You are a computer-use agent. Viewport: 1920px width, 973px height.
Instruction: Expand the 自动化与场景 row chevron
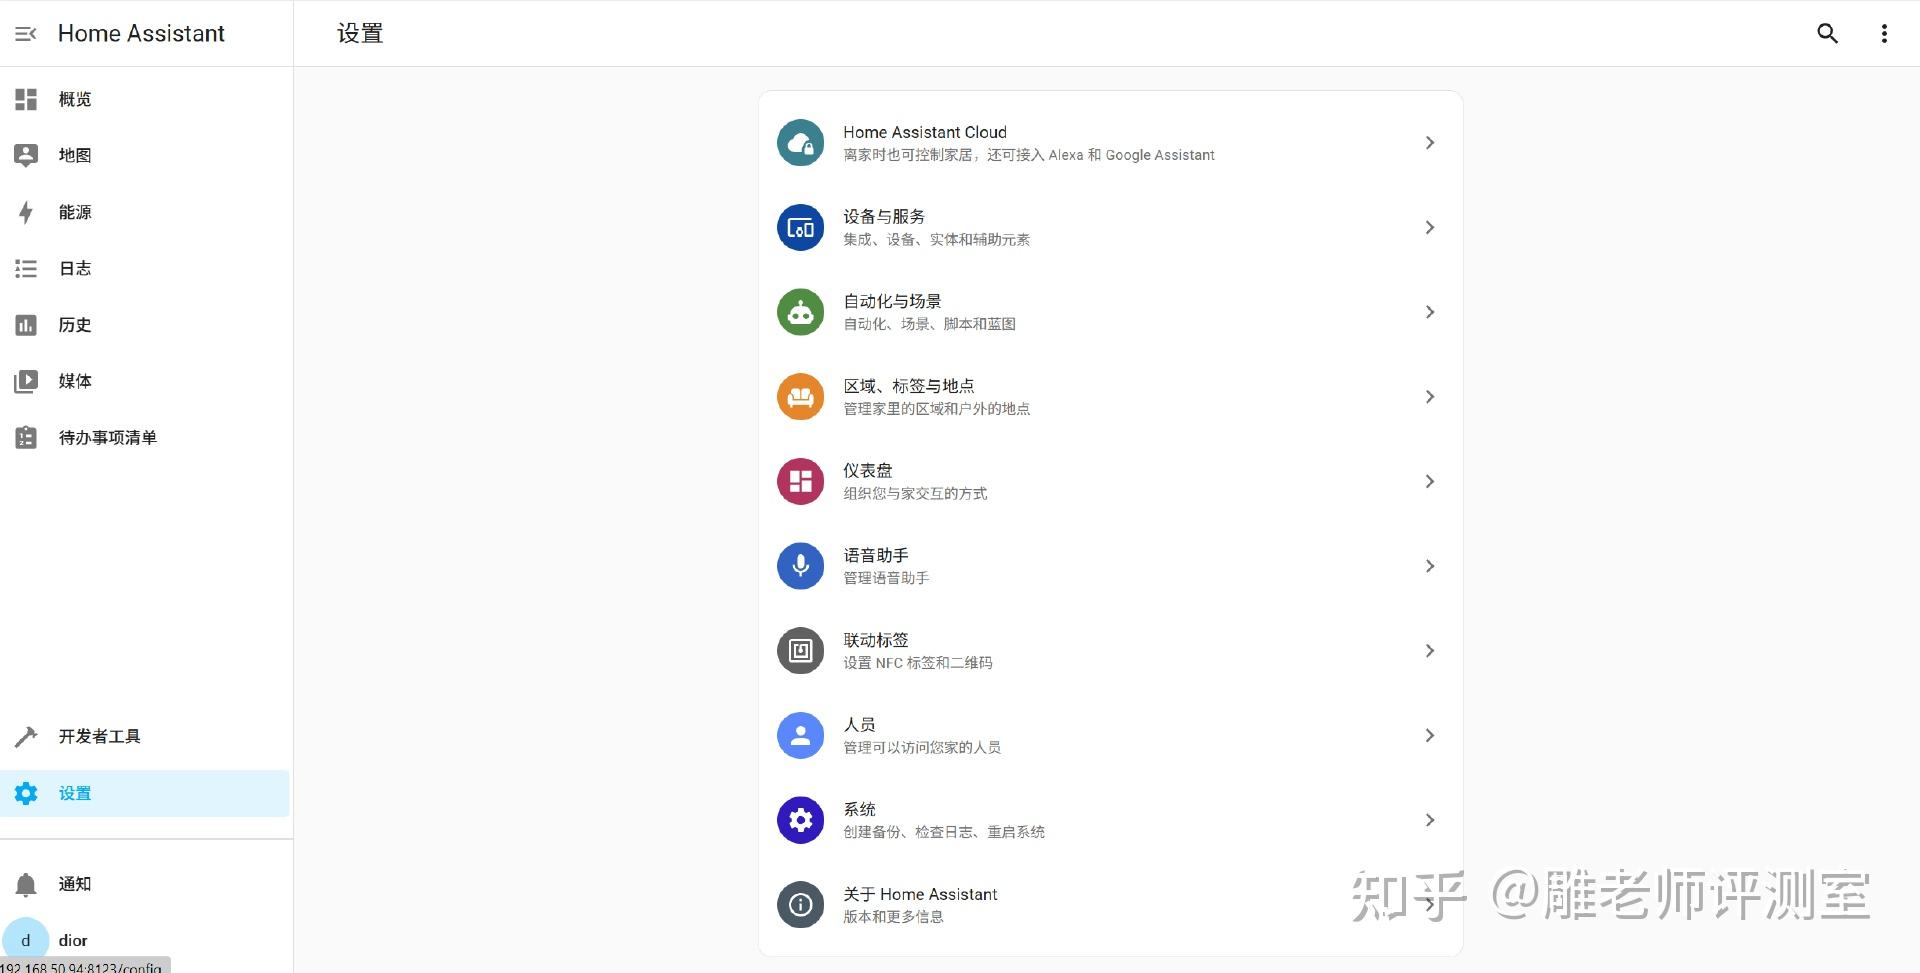click(1430, 312)
